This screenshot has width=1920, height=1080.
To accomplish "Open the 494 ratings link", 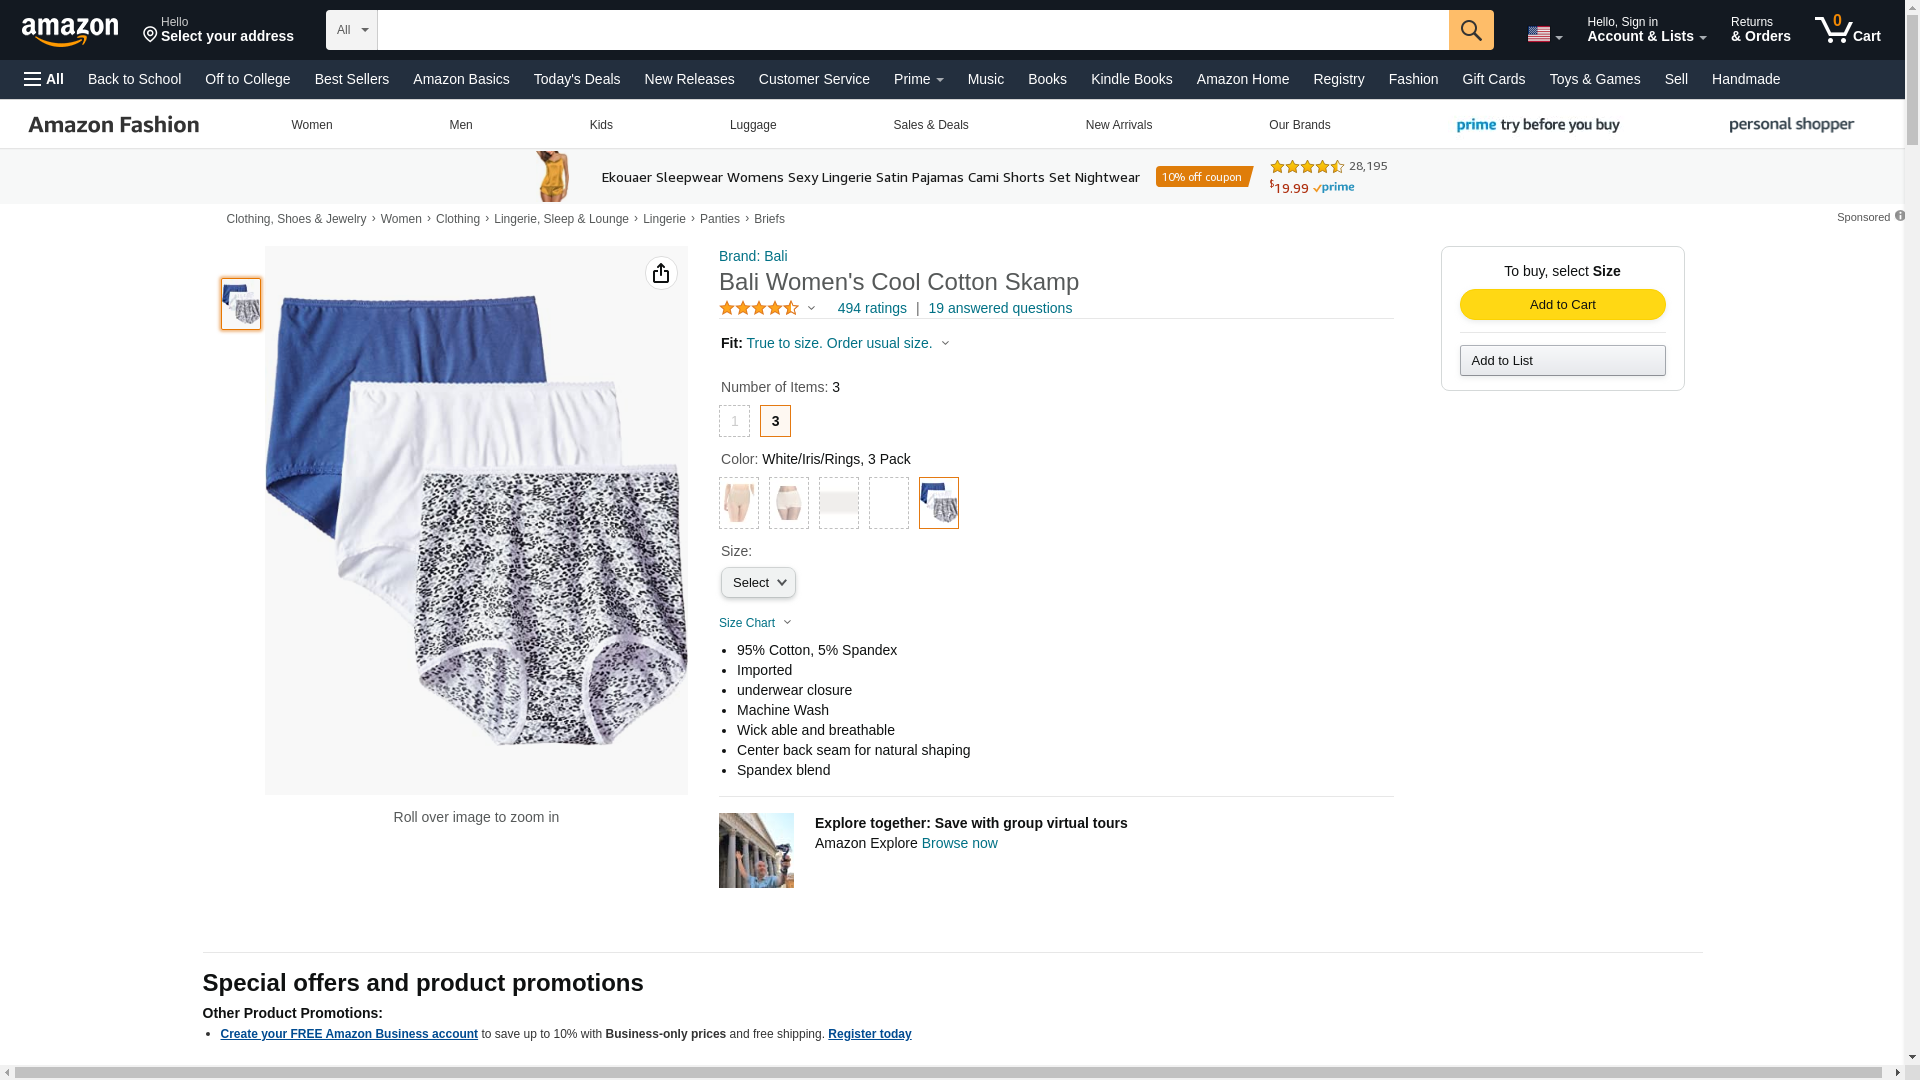I will click(x=872, y=308).
